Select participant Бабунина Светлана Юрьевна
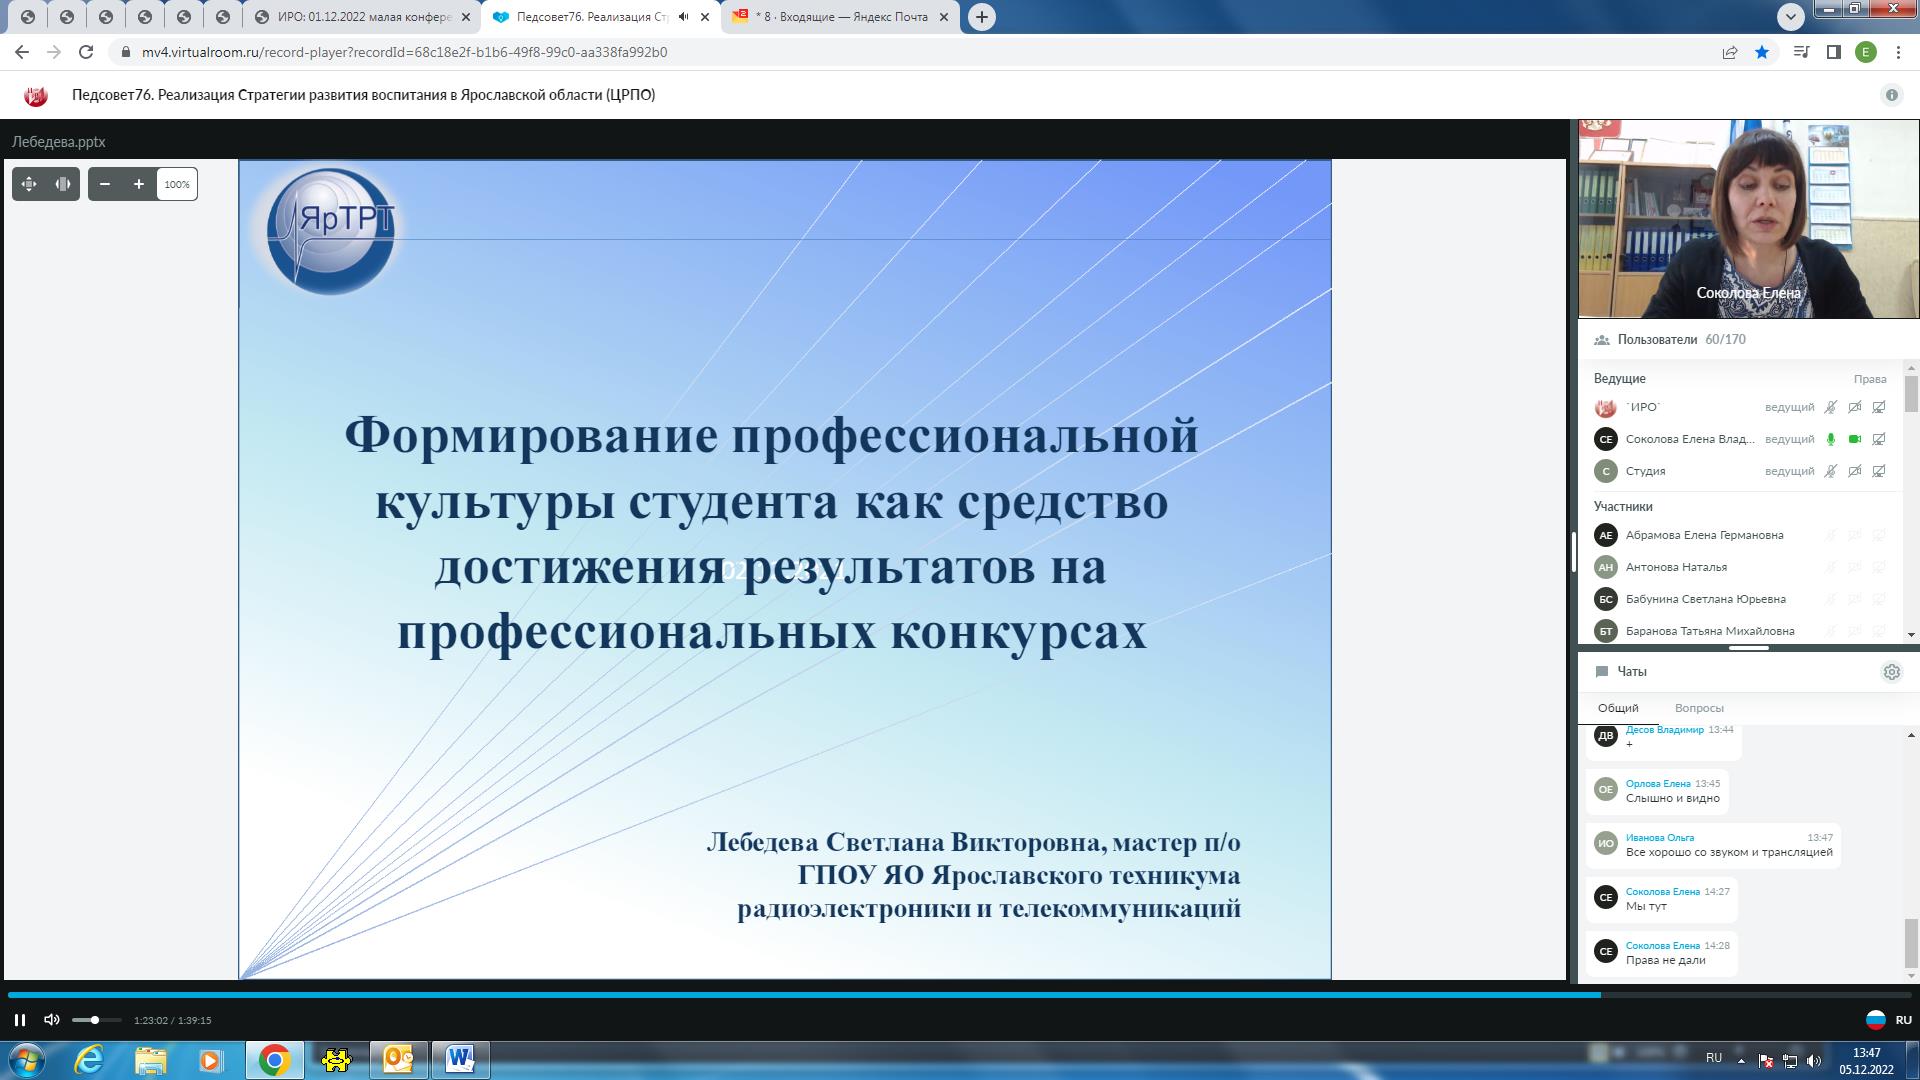Screen dimensions: 1920x1080 click(x=1740, y=599)
